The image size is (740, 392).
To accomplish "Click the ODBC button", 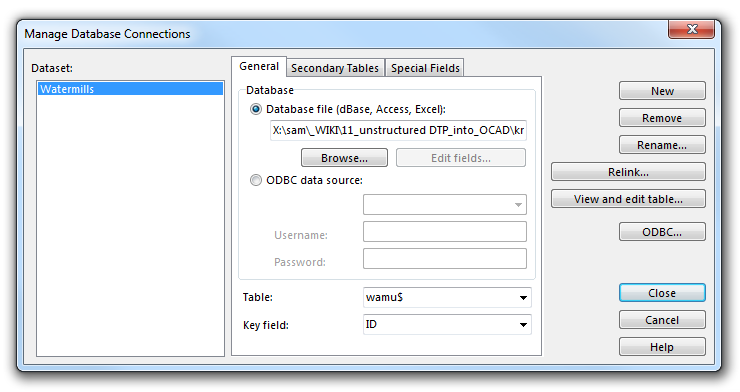I will [662, 232].
